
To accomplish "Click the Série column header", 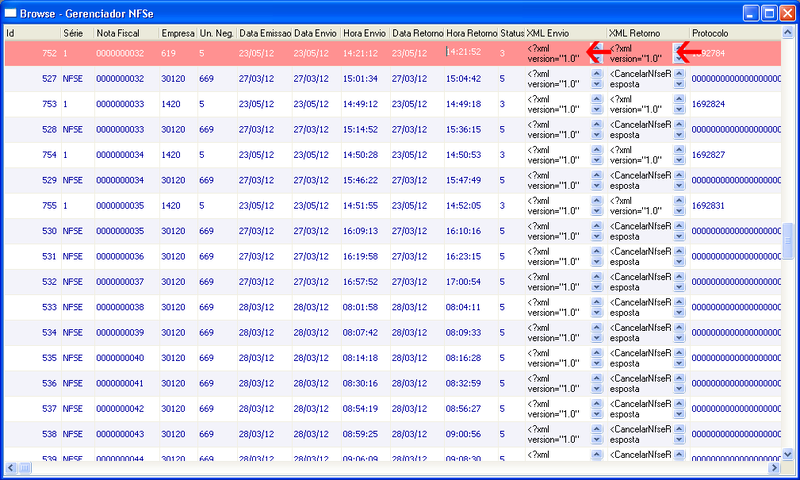I will pos(78,33).
